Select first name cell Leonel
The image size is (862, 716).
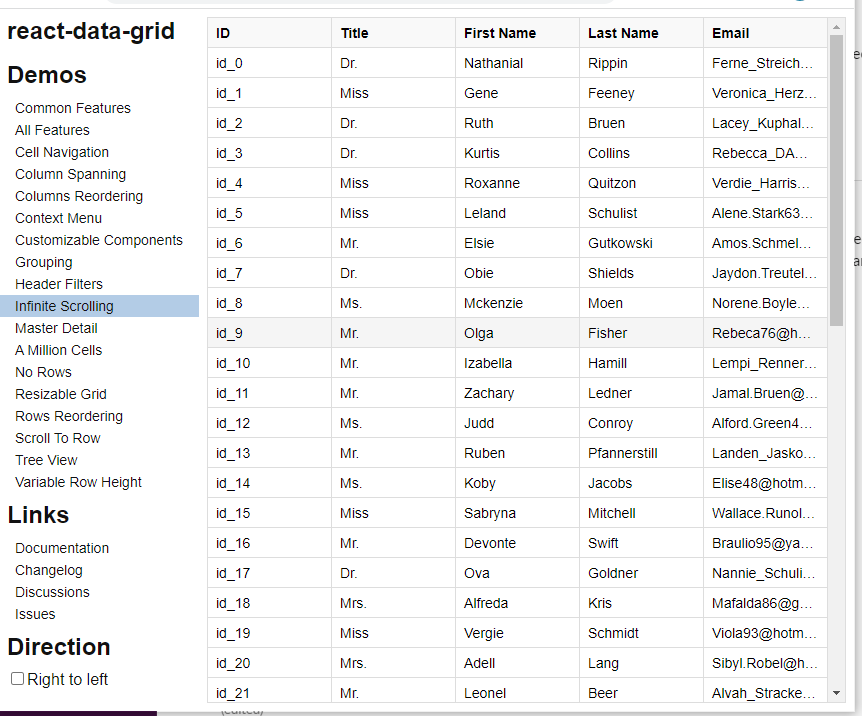pyautogui.click(x=517, y=690)
